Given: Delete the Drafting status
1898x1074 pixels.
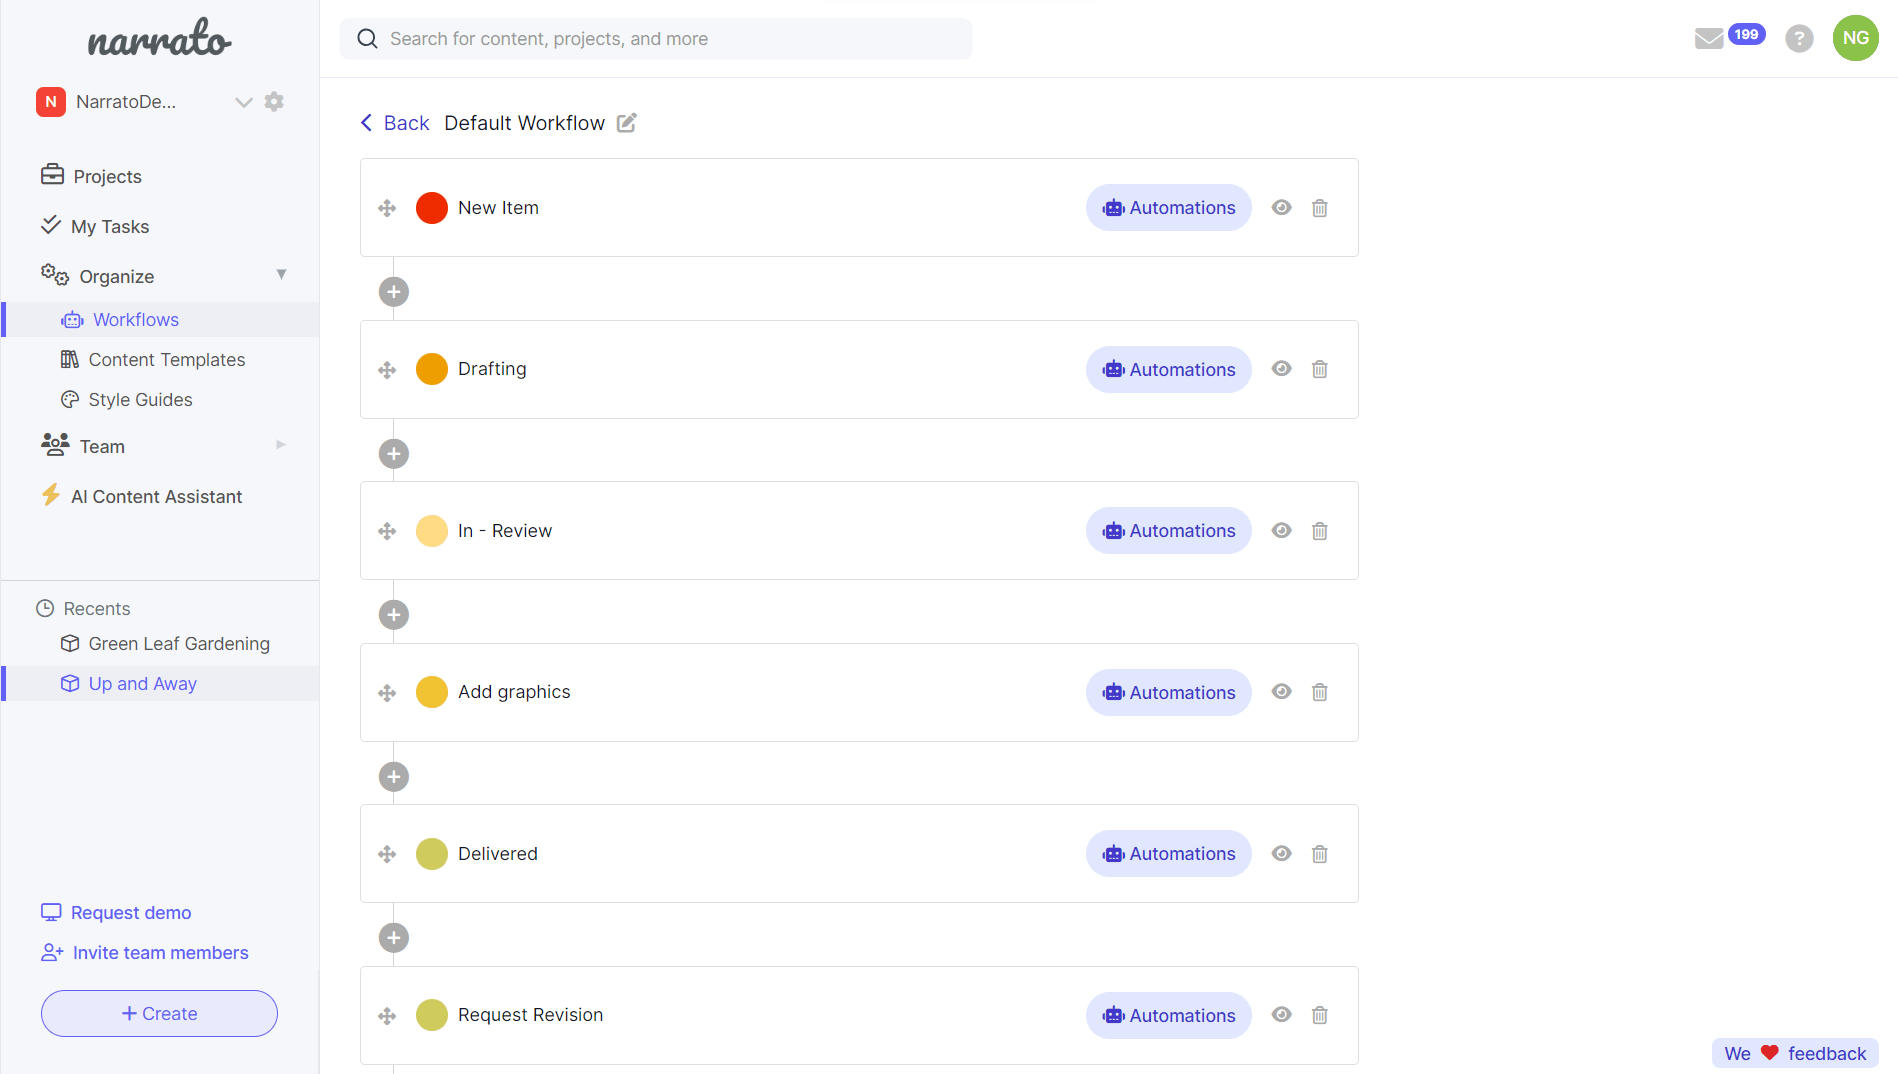Looking at the screenshot, I should (1320, 369).
